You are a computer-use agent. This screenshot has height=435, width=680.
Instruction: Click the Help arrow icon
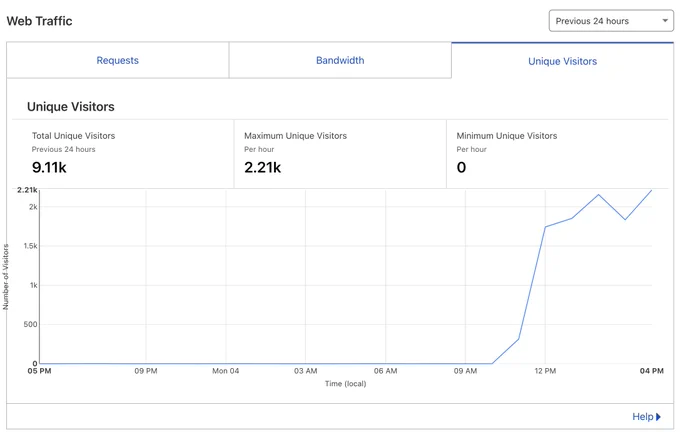coord(658,417)
